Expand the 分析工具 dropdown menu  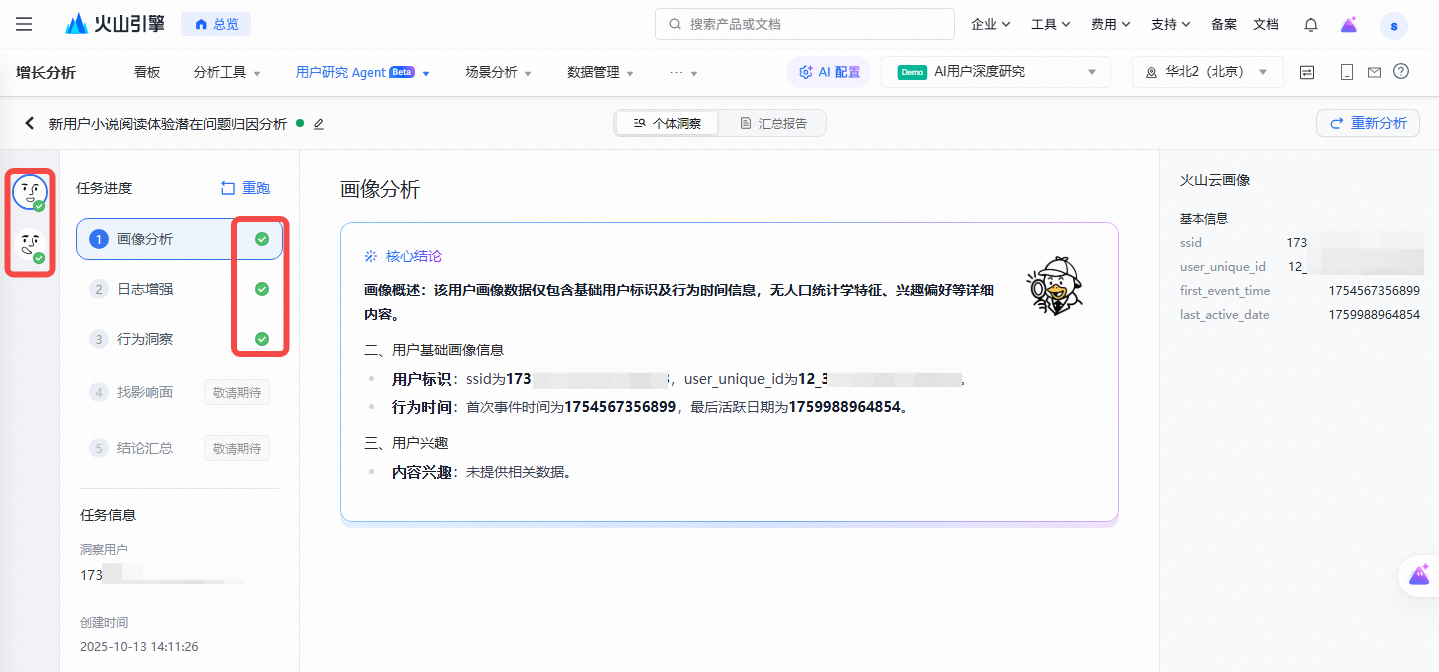(227, 72)
